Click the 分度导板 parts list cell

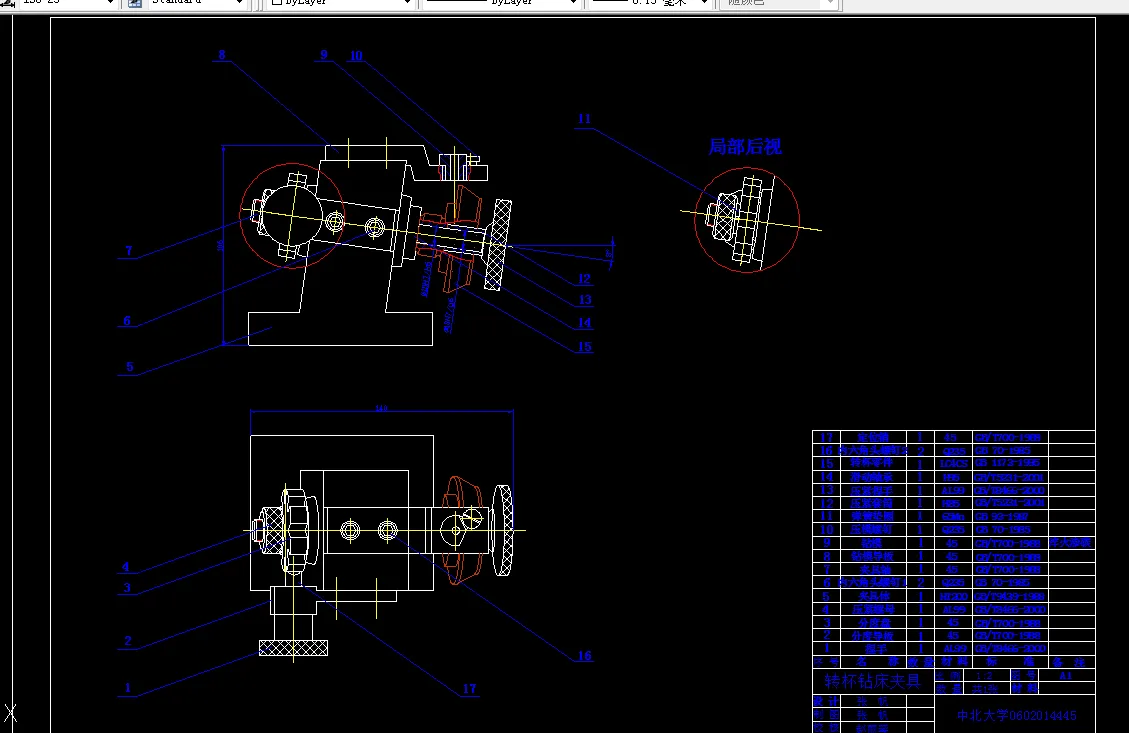[873, 636]
